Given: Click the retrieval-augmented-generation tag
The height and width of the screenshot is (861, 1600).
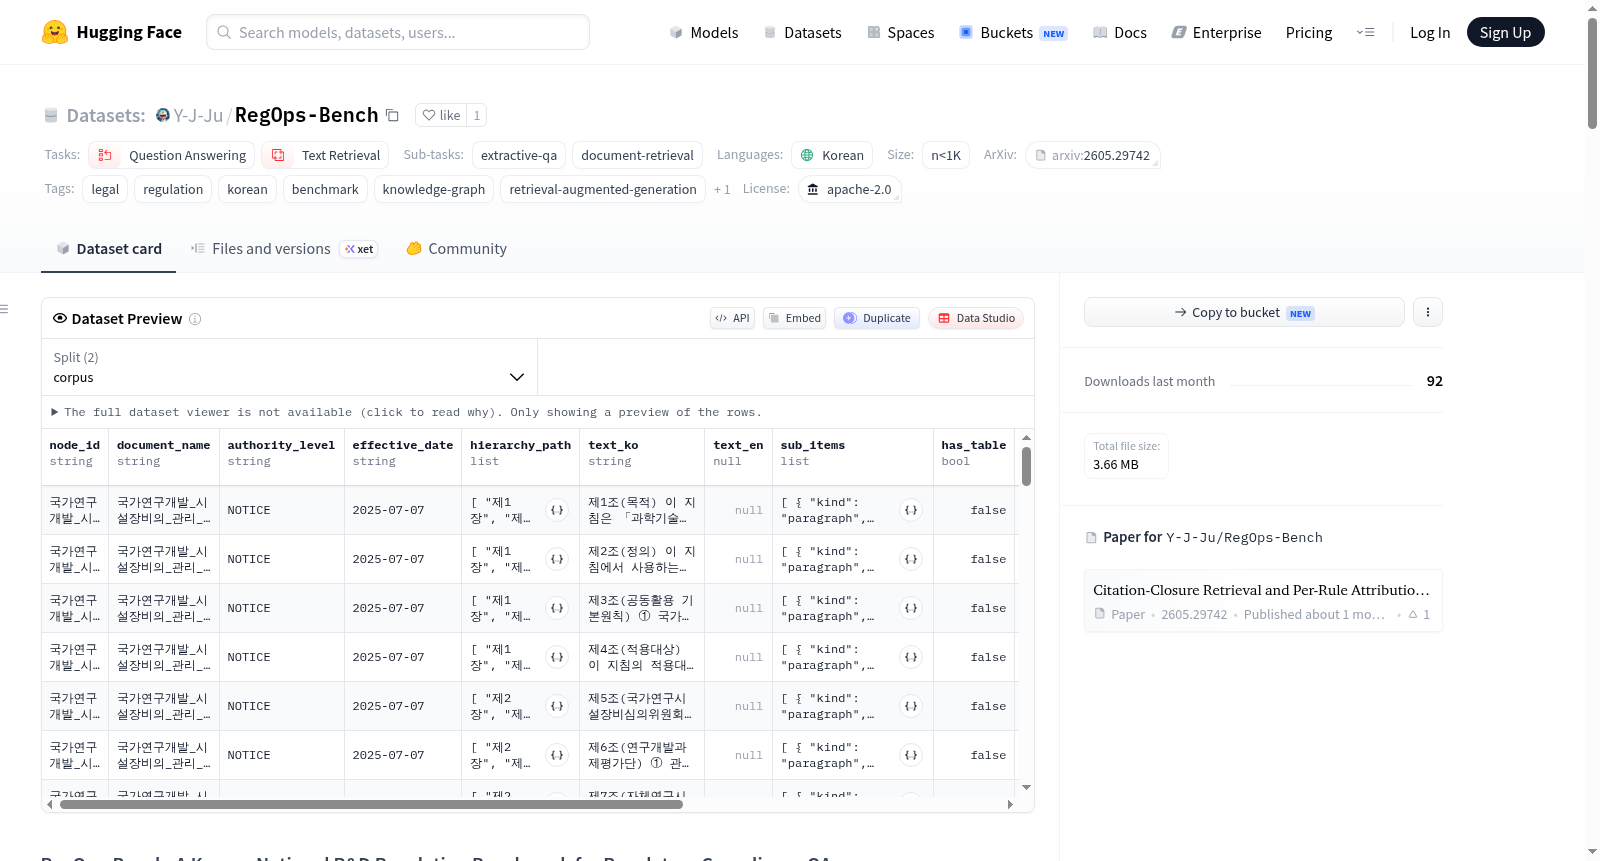Looking at the screenshot, I should 603,189.
